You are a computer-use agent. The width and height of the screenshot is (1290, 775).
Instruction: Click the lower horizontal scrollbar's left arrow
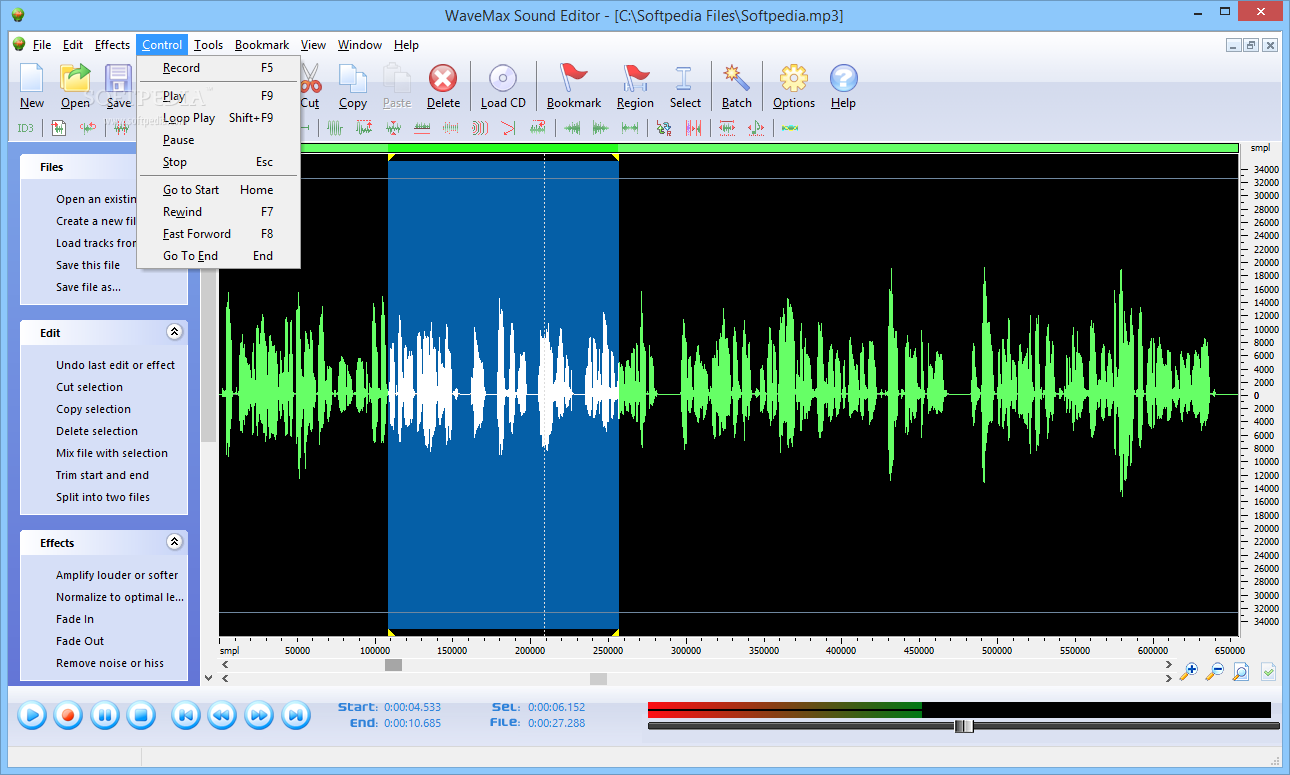(225, 678)
